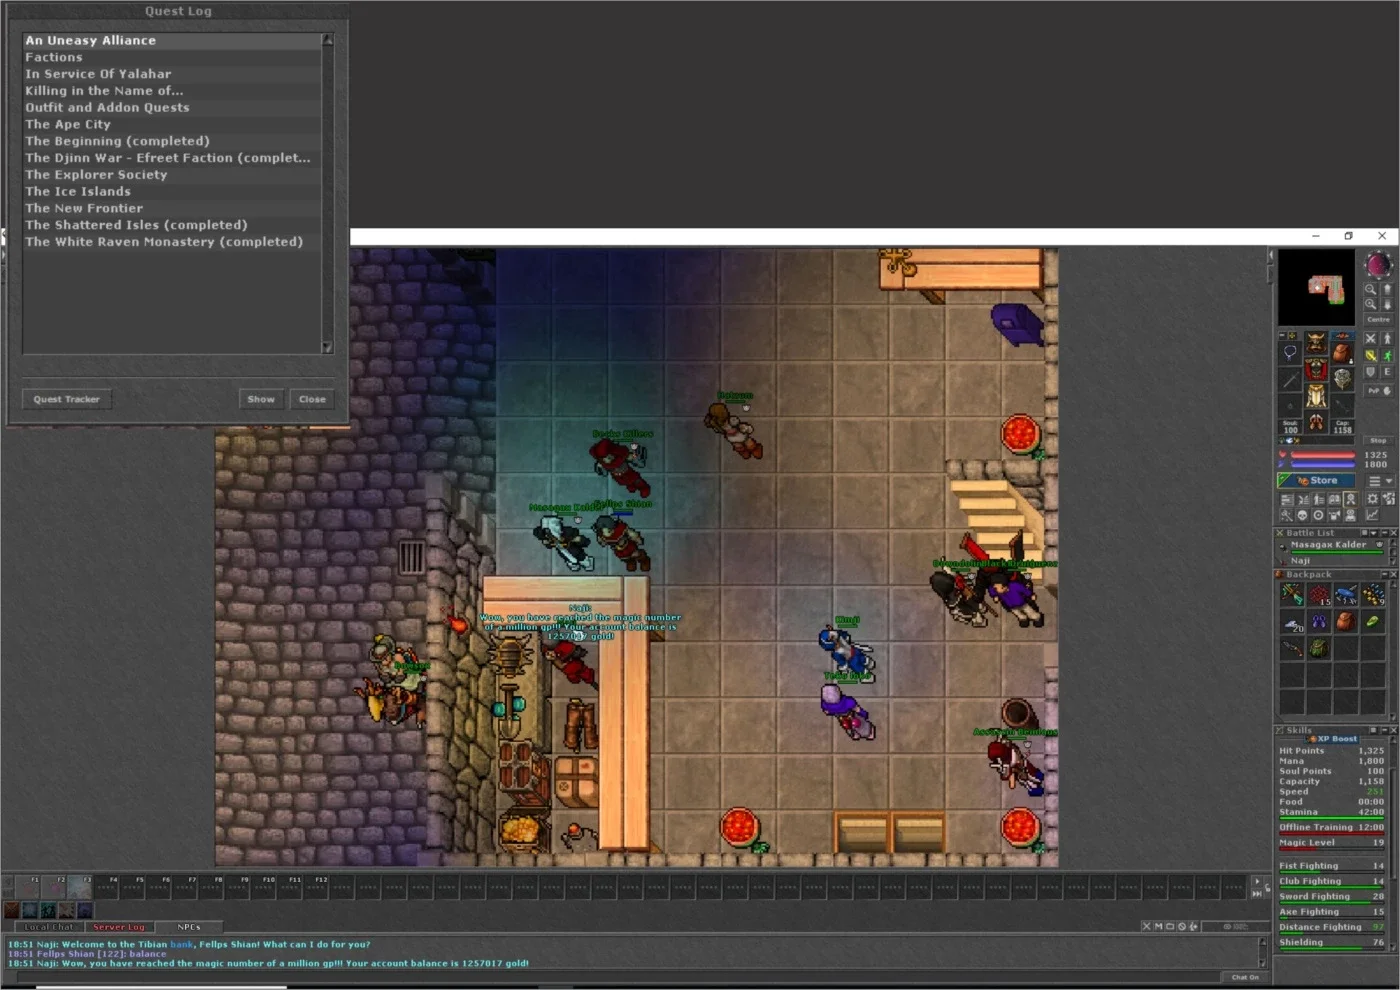Image resolution: width=1400 pixels, height=990 pixels.
Task: Click the brown bag inside Backpack panel
Action: [1346, 621]
